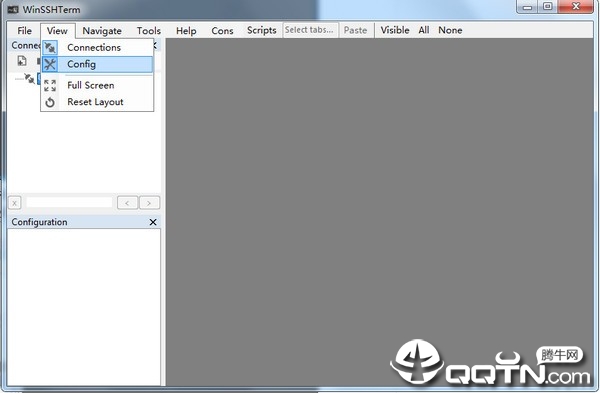Focus the connection filter text box
The image size is (600, 393).
pos(69,203)
